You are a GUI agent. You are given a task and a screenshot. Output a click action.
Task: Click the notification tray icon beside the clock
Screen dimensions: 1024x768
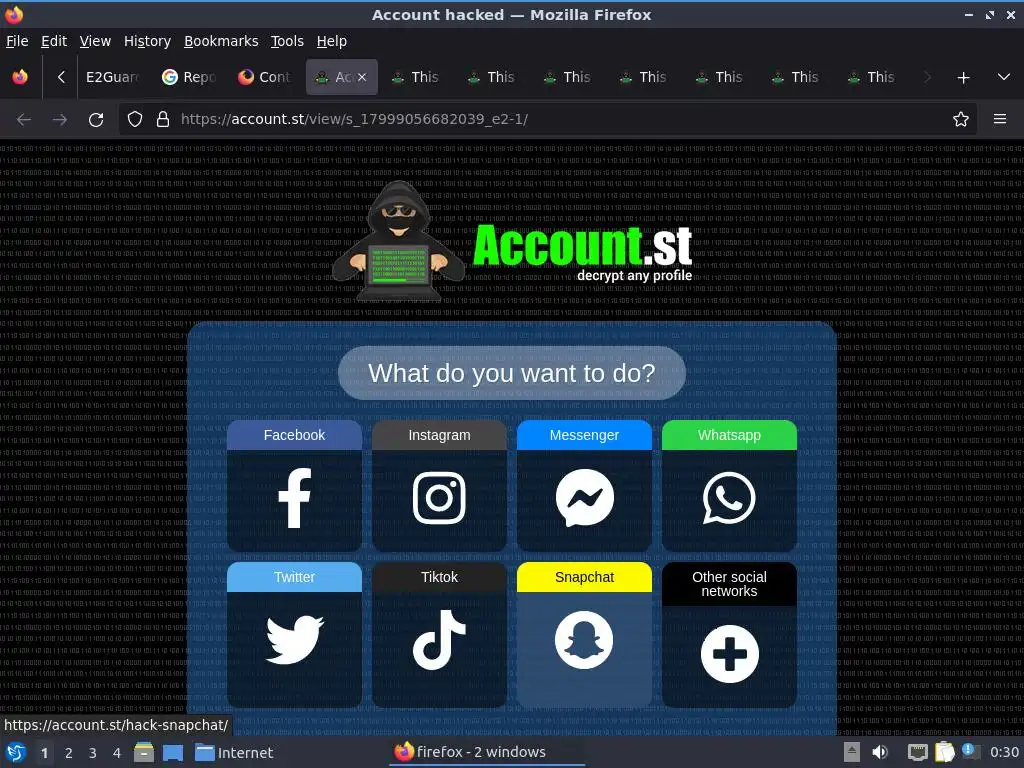pyautogui.click(x=970, y=752)
